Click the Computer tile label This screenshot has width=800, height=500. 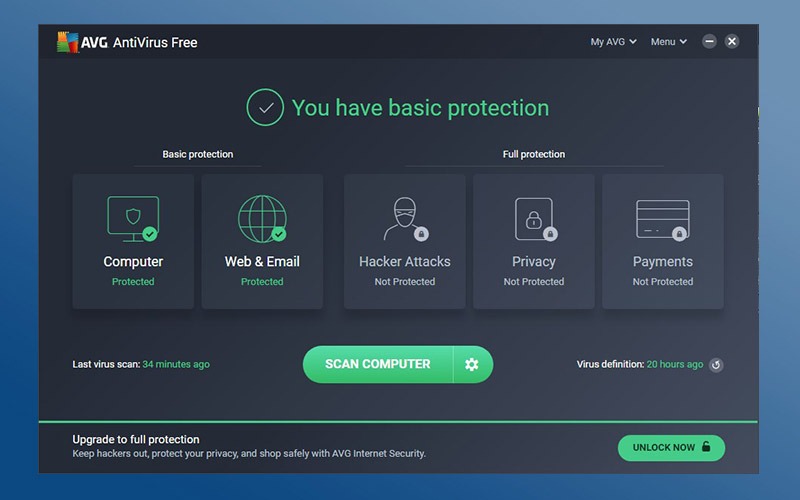coord(133,262)
